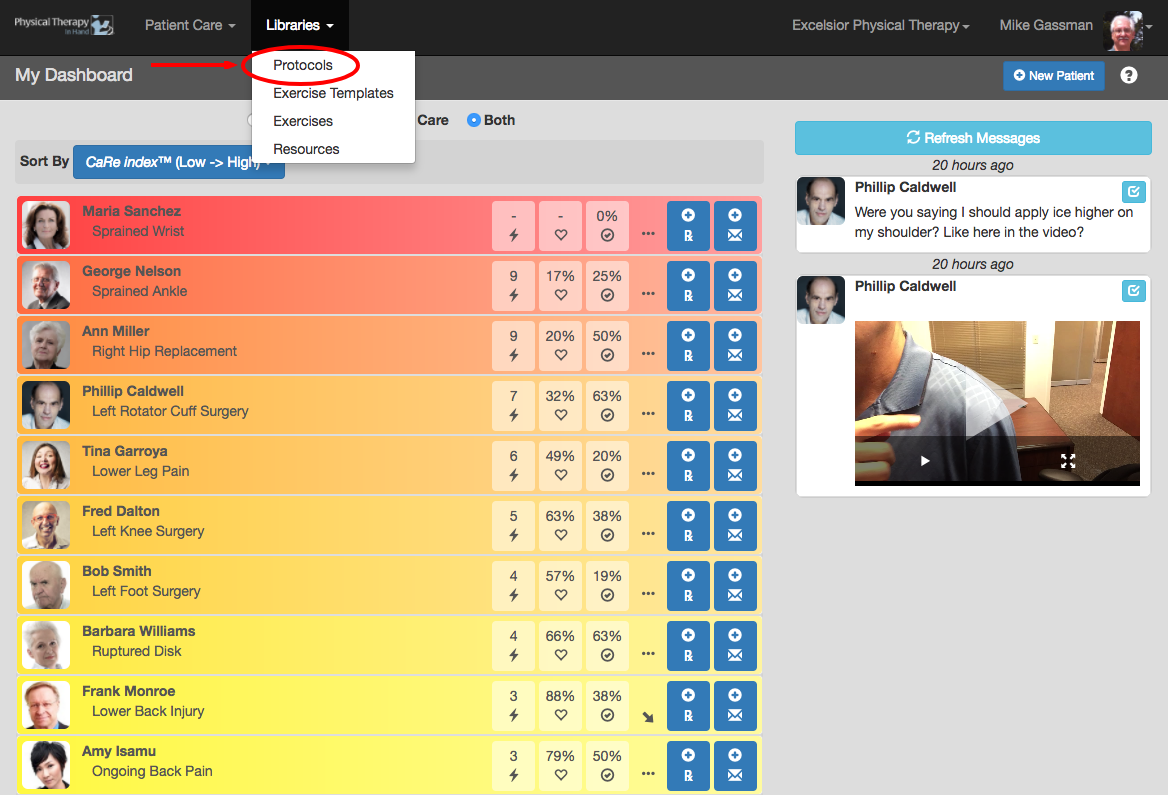The height and width of the screenshot is (795, 1168).
Task: Open Resources from the Libraries menu
Action: click(x=306, y=149)
